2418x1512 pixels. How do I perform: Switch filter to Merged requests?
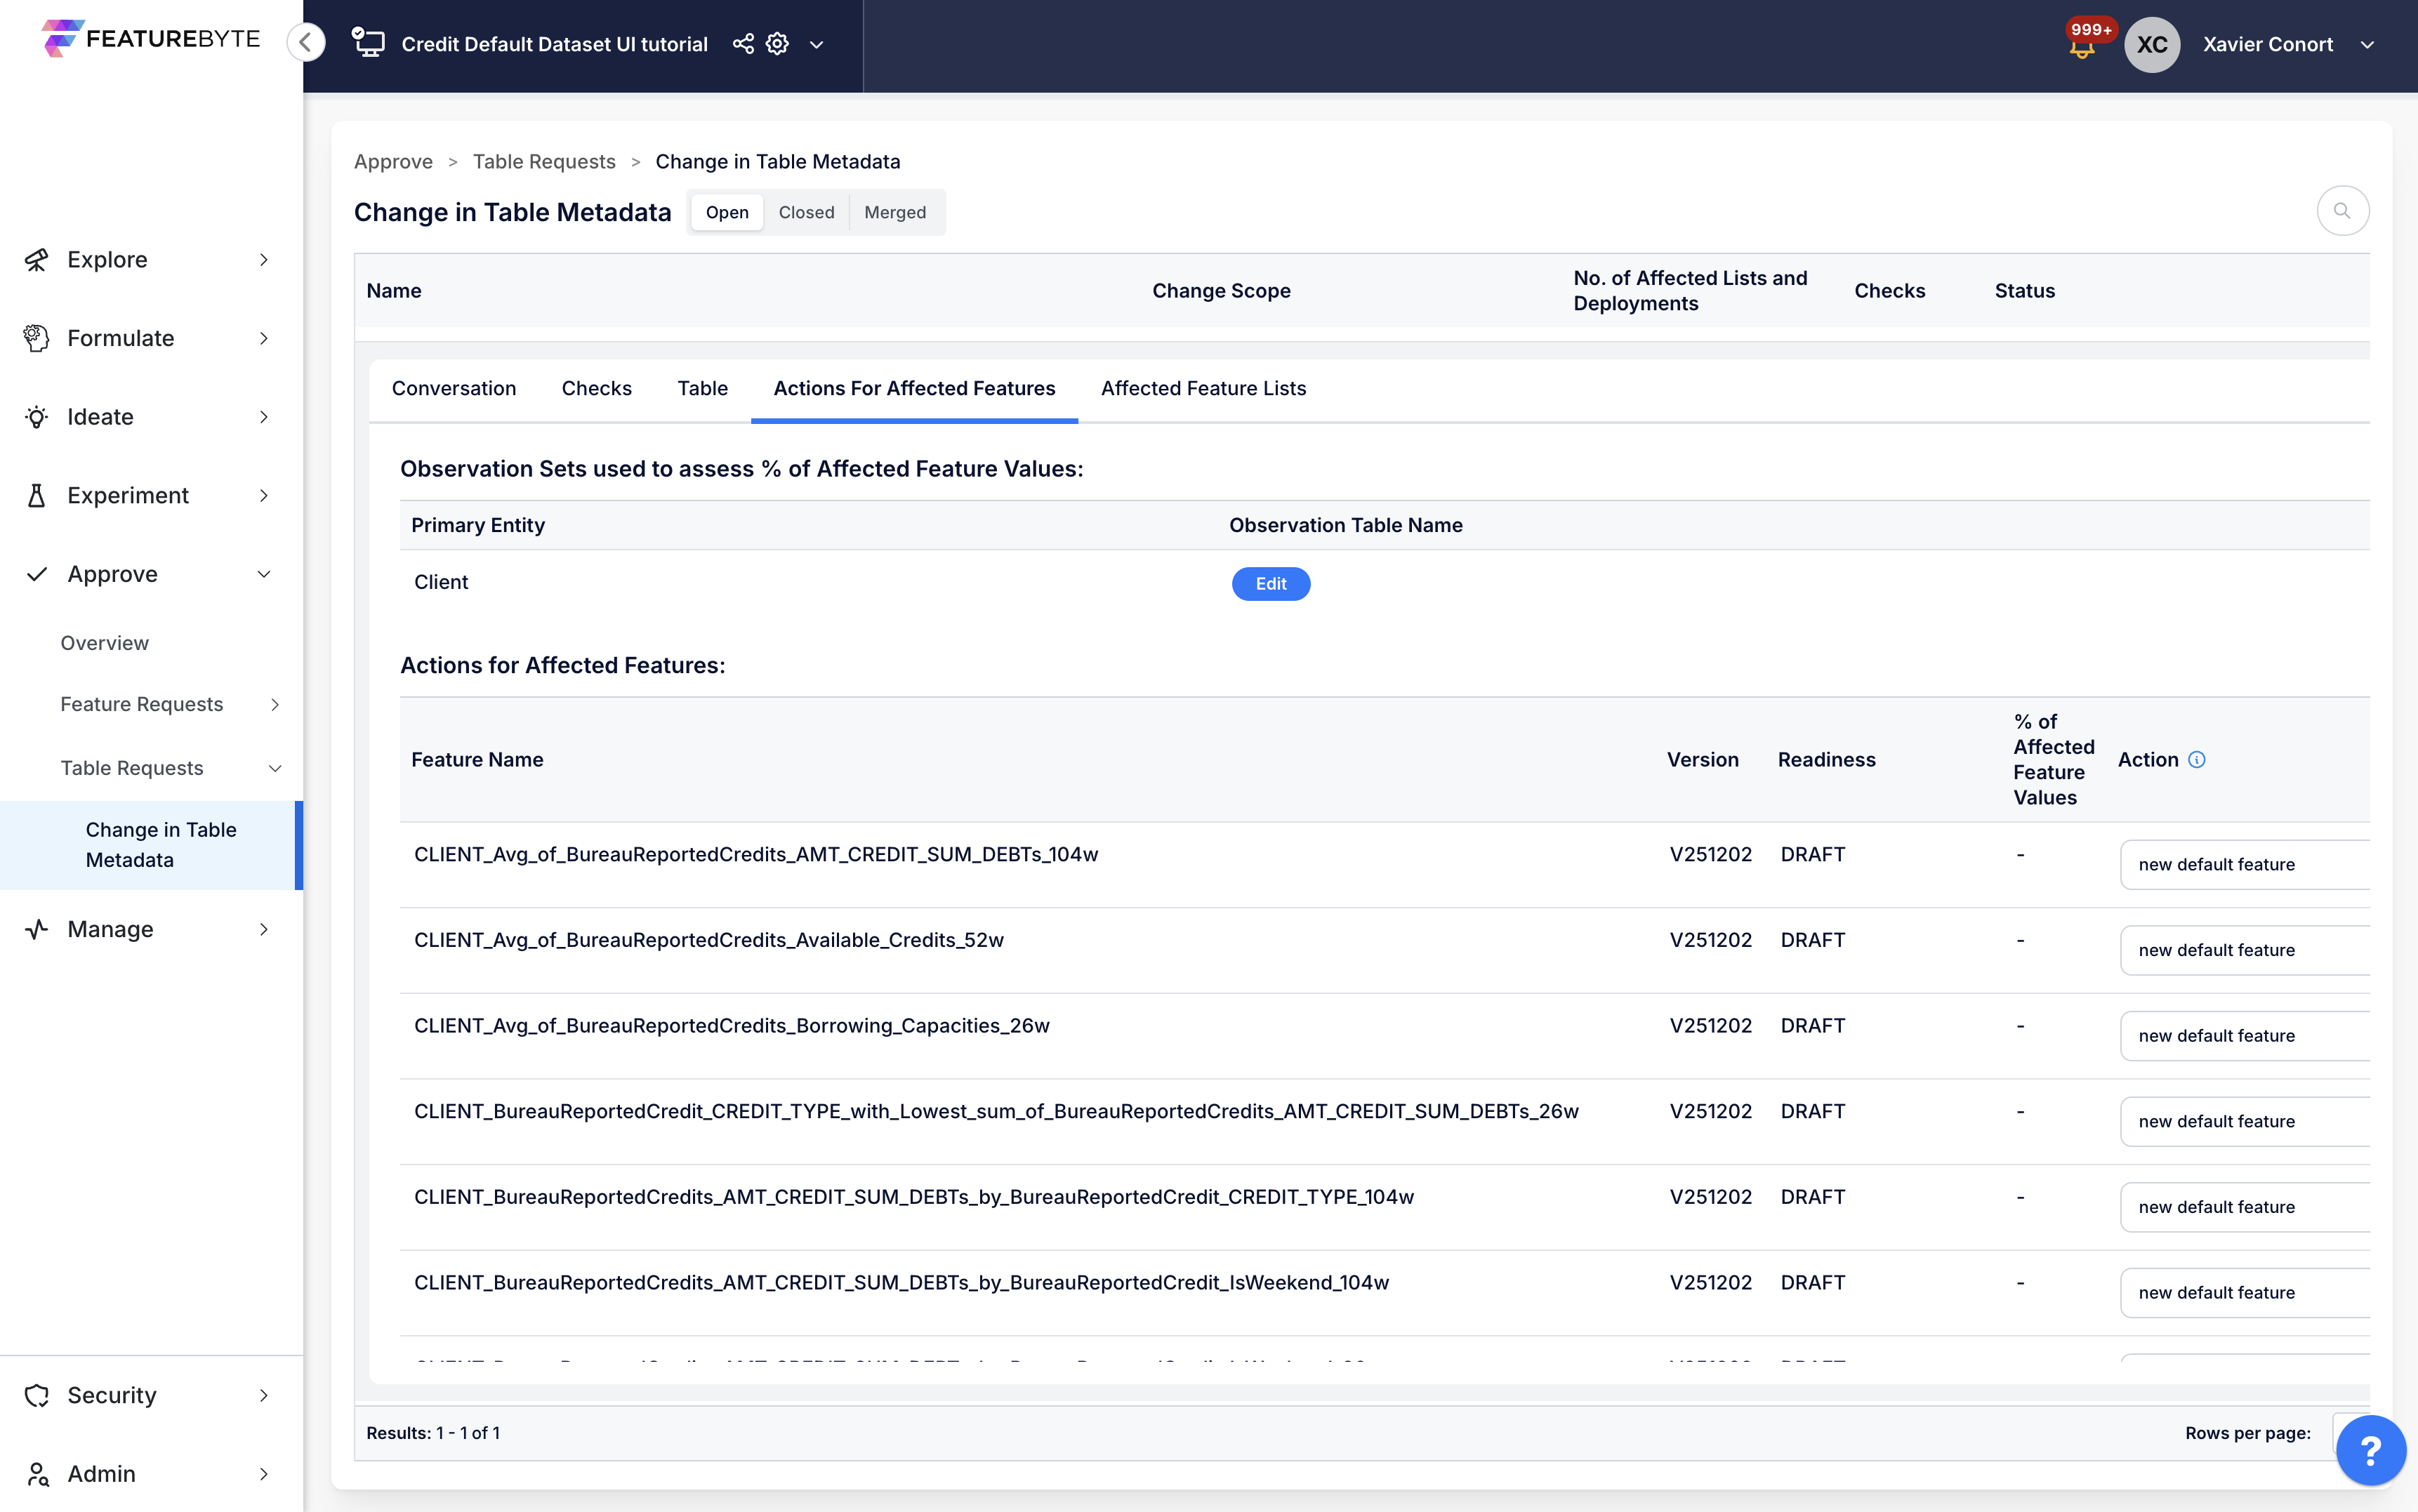point(894,212)
